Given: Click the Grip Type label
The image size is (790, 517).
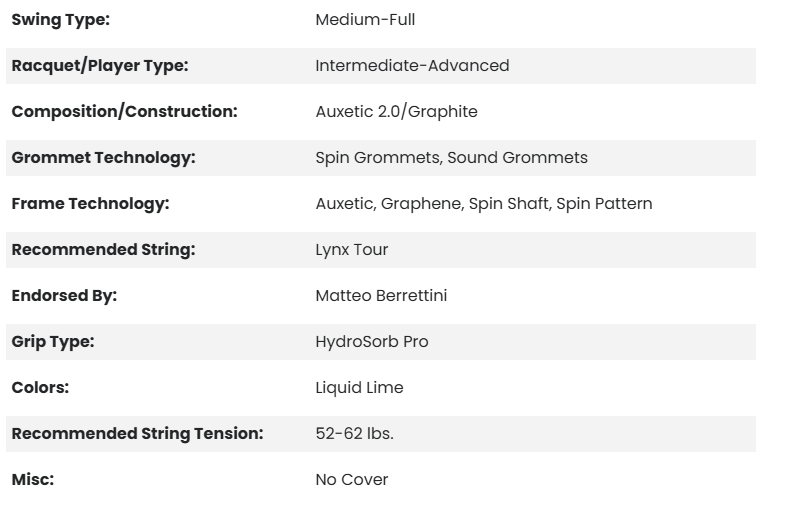Looking at the screenshot, I should (52, 342).
